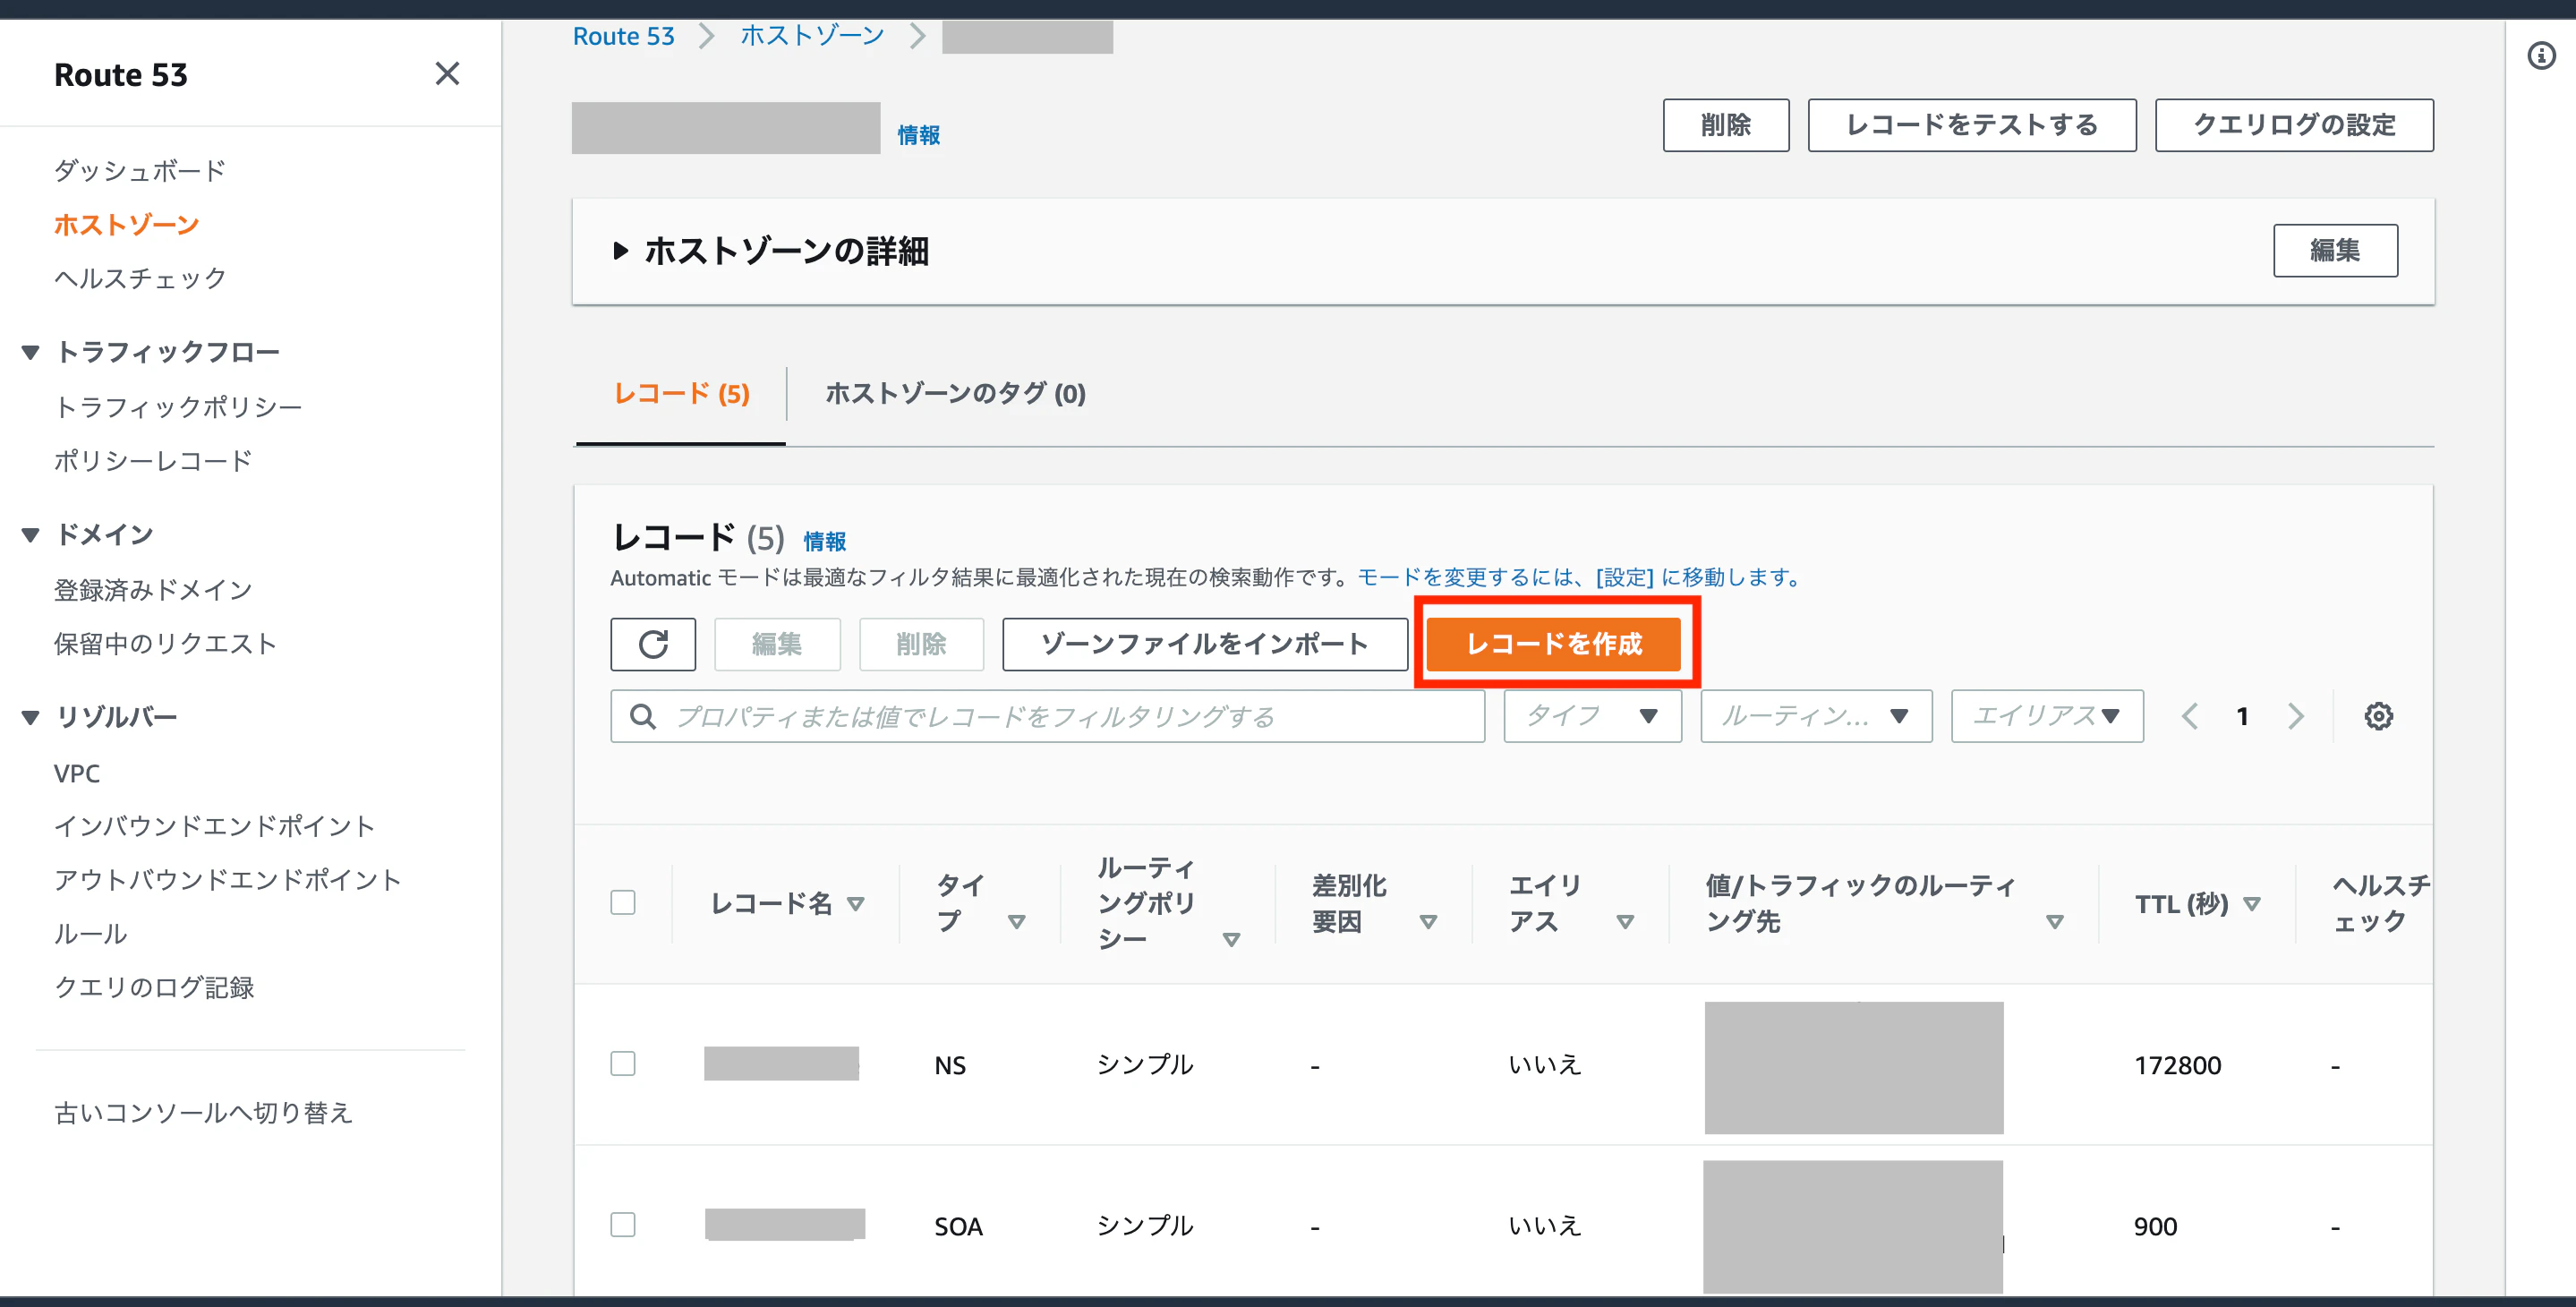Switch to the ホストゾーンのタグ (0) tab
Screen dimensions: 2576x1307
[952, 394]
